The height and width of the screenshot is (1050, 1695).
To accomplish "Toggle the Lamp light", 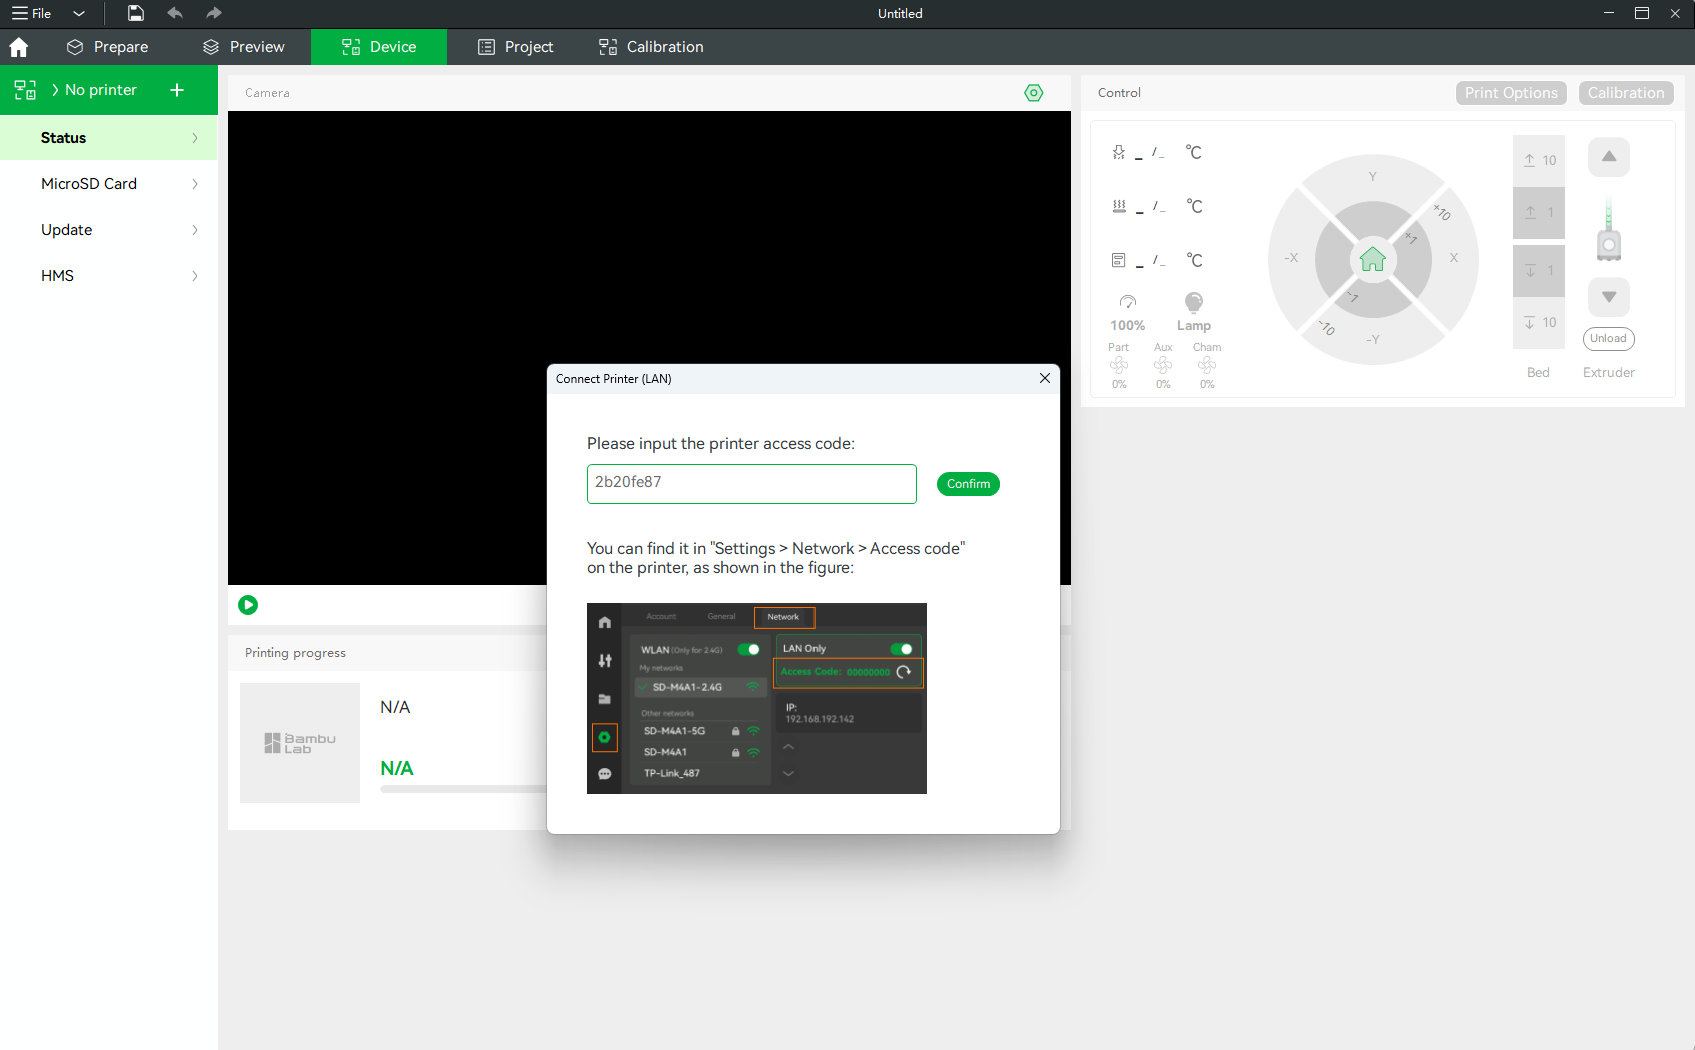I will 1193,303.
